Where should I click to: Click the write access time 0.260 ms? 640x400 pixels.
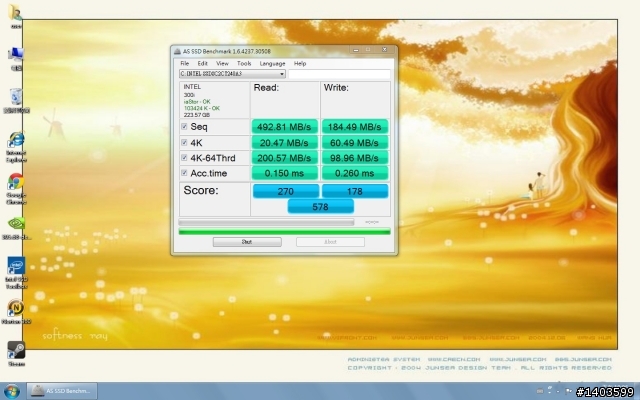click(355, 173)
